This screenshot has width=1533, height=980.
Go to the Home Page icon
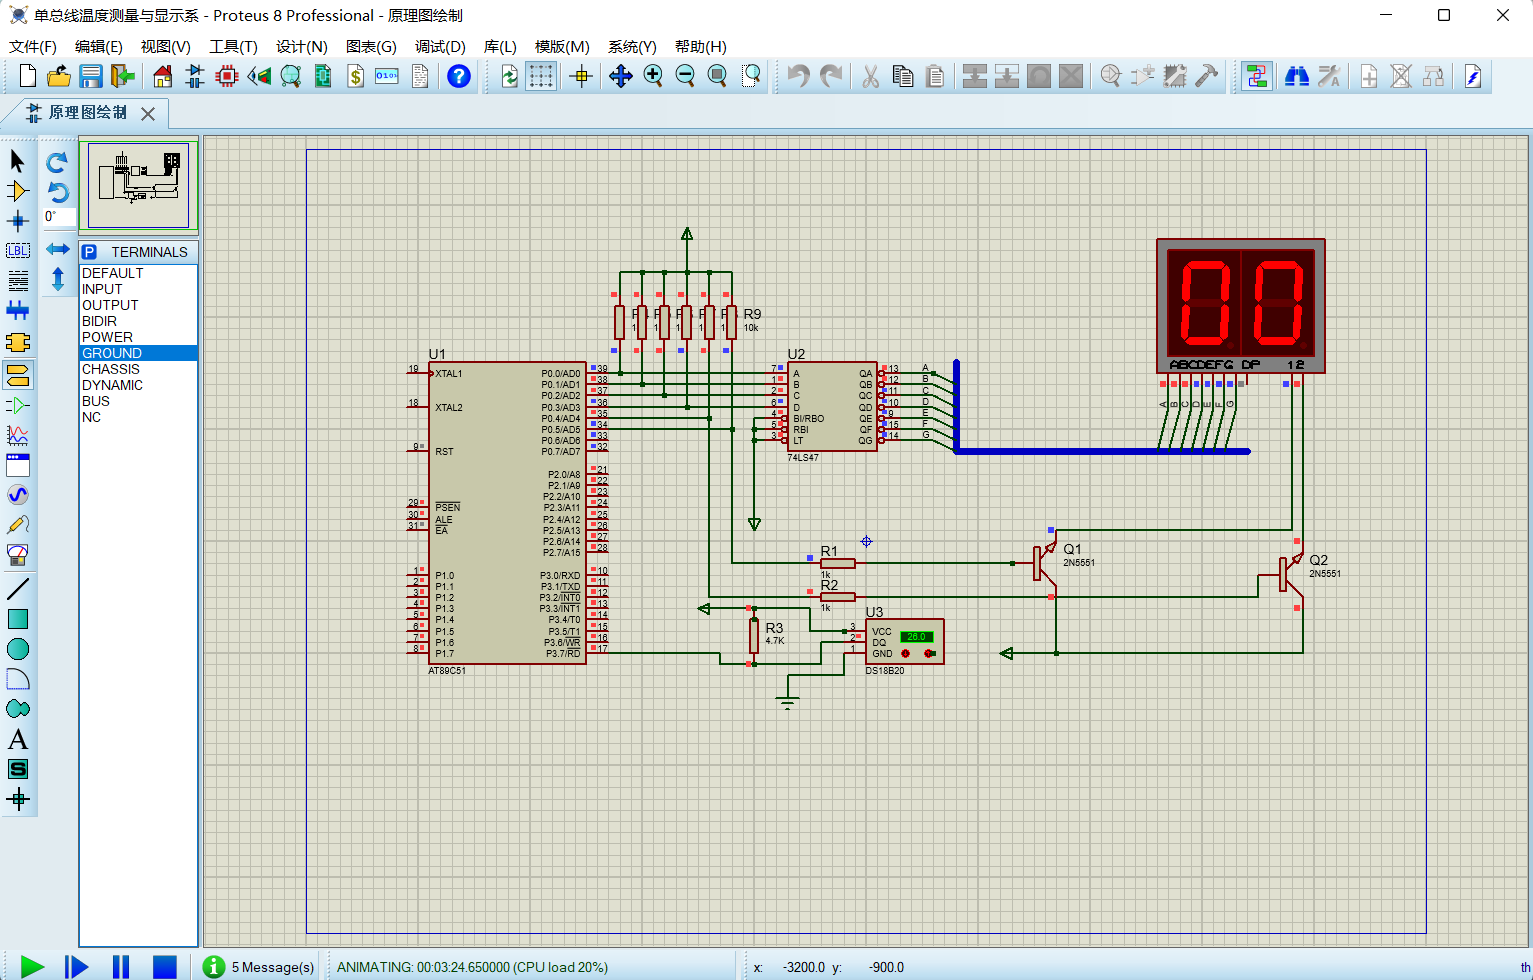163,76
